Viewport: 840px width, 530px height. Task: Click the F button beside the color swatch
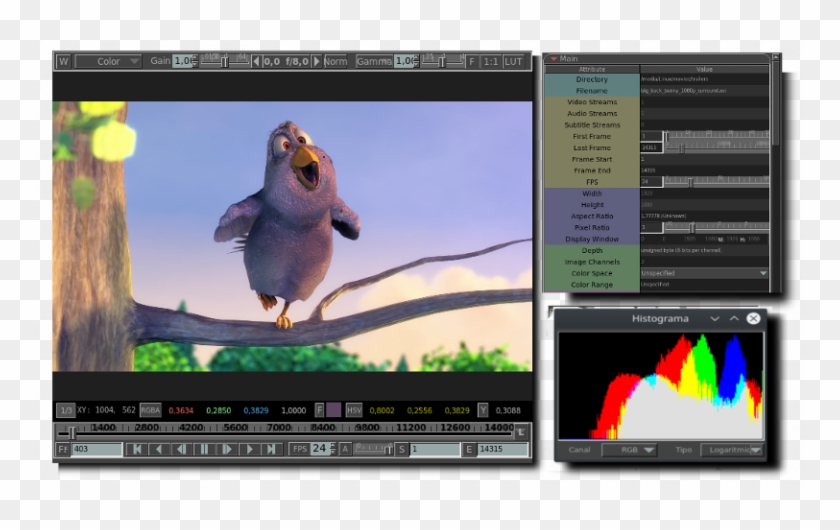click(x=319, y=410)
